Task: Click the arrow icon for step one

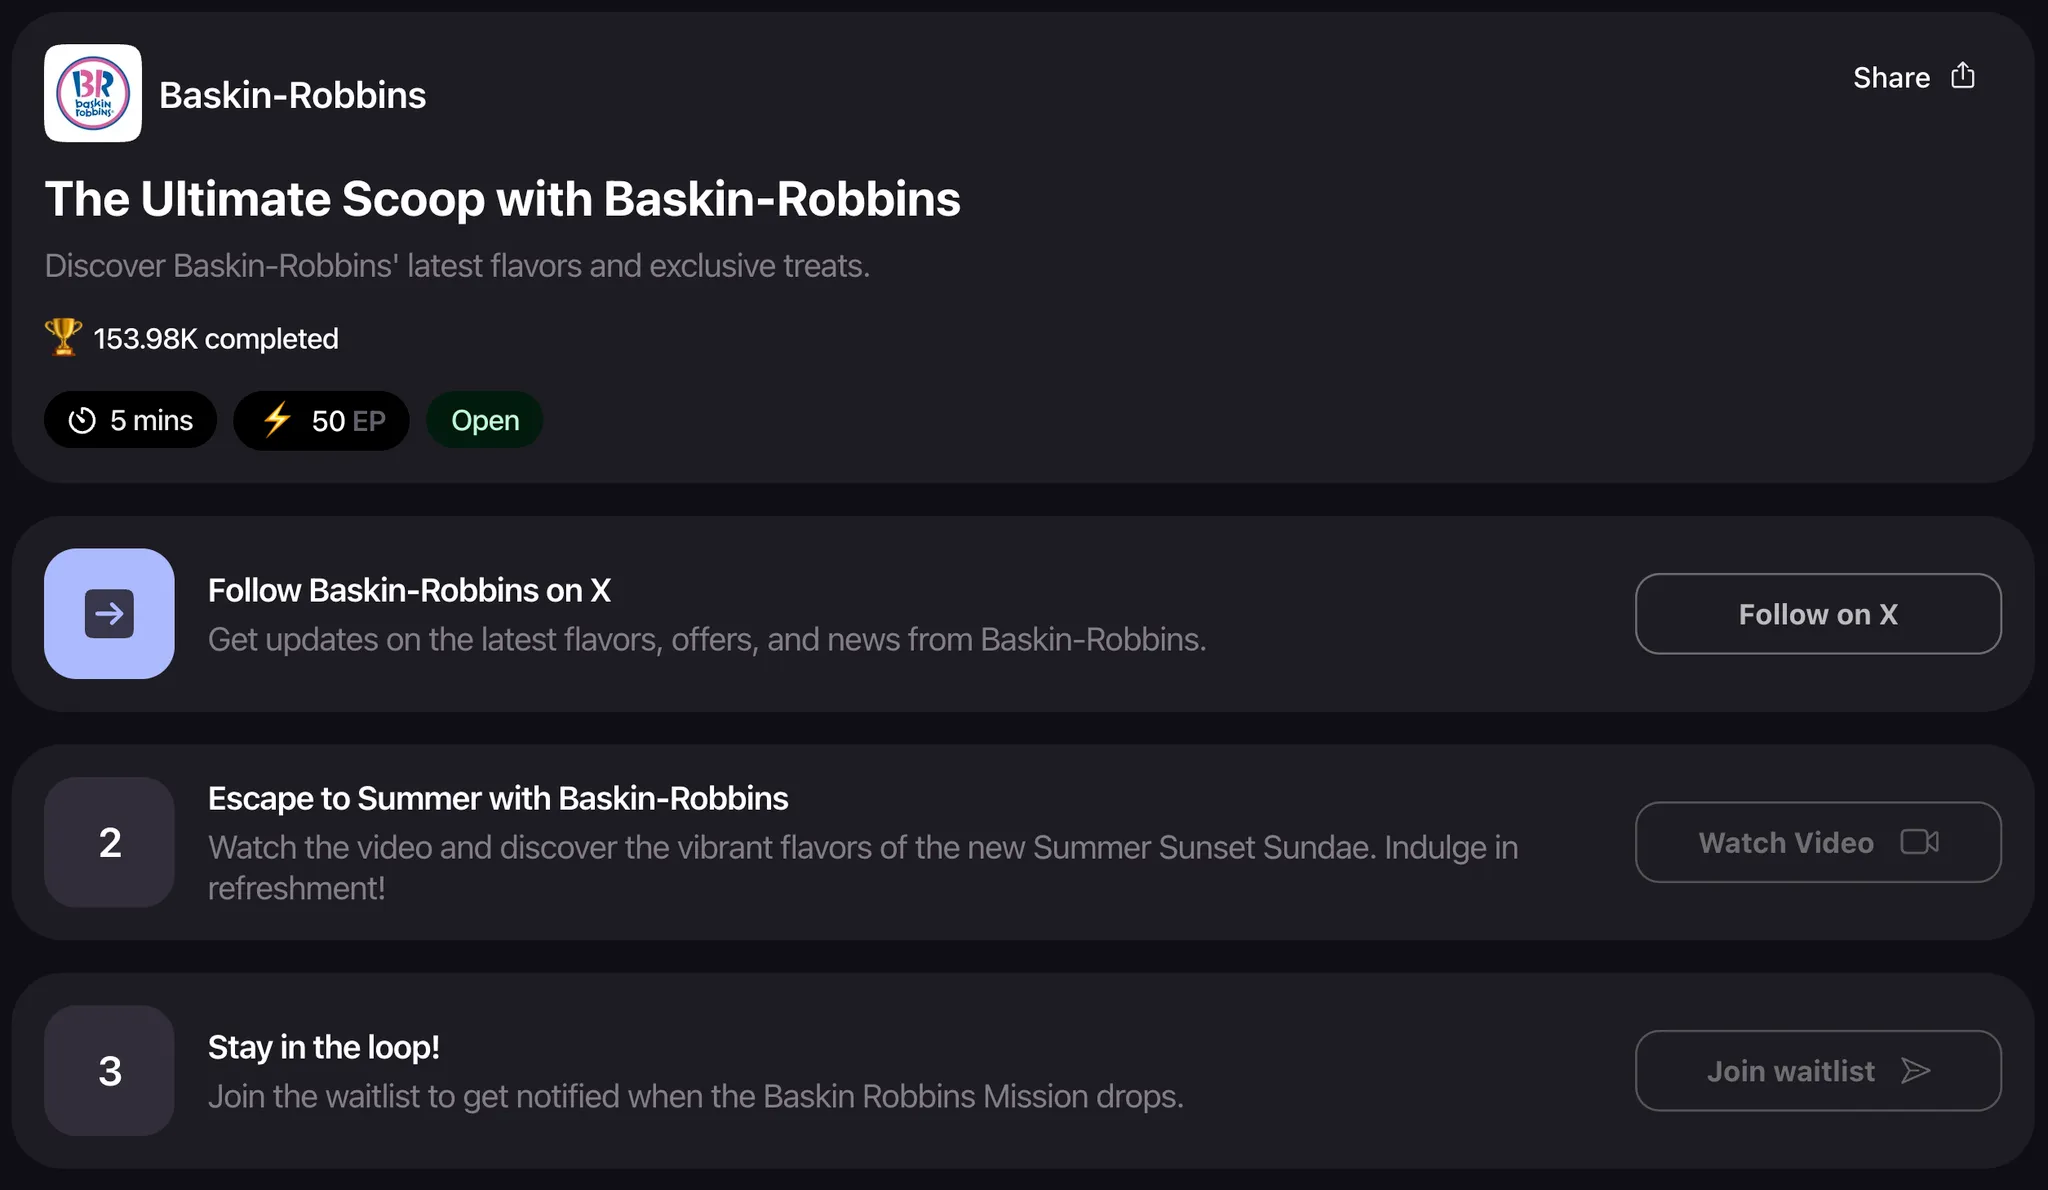Action: 109,613
